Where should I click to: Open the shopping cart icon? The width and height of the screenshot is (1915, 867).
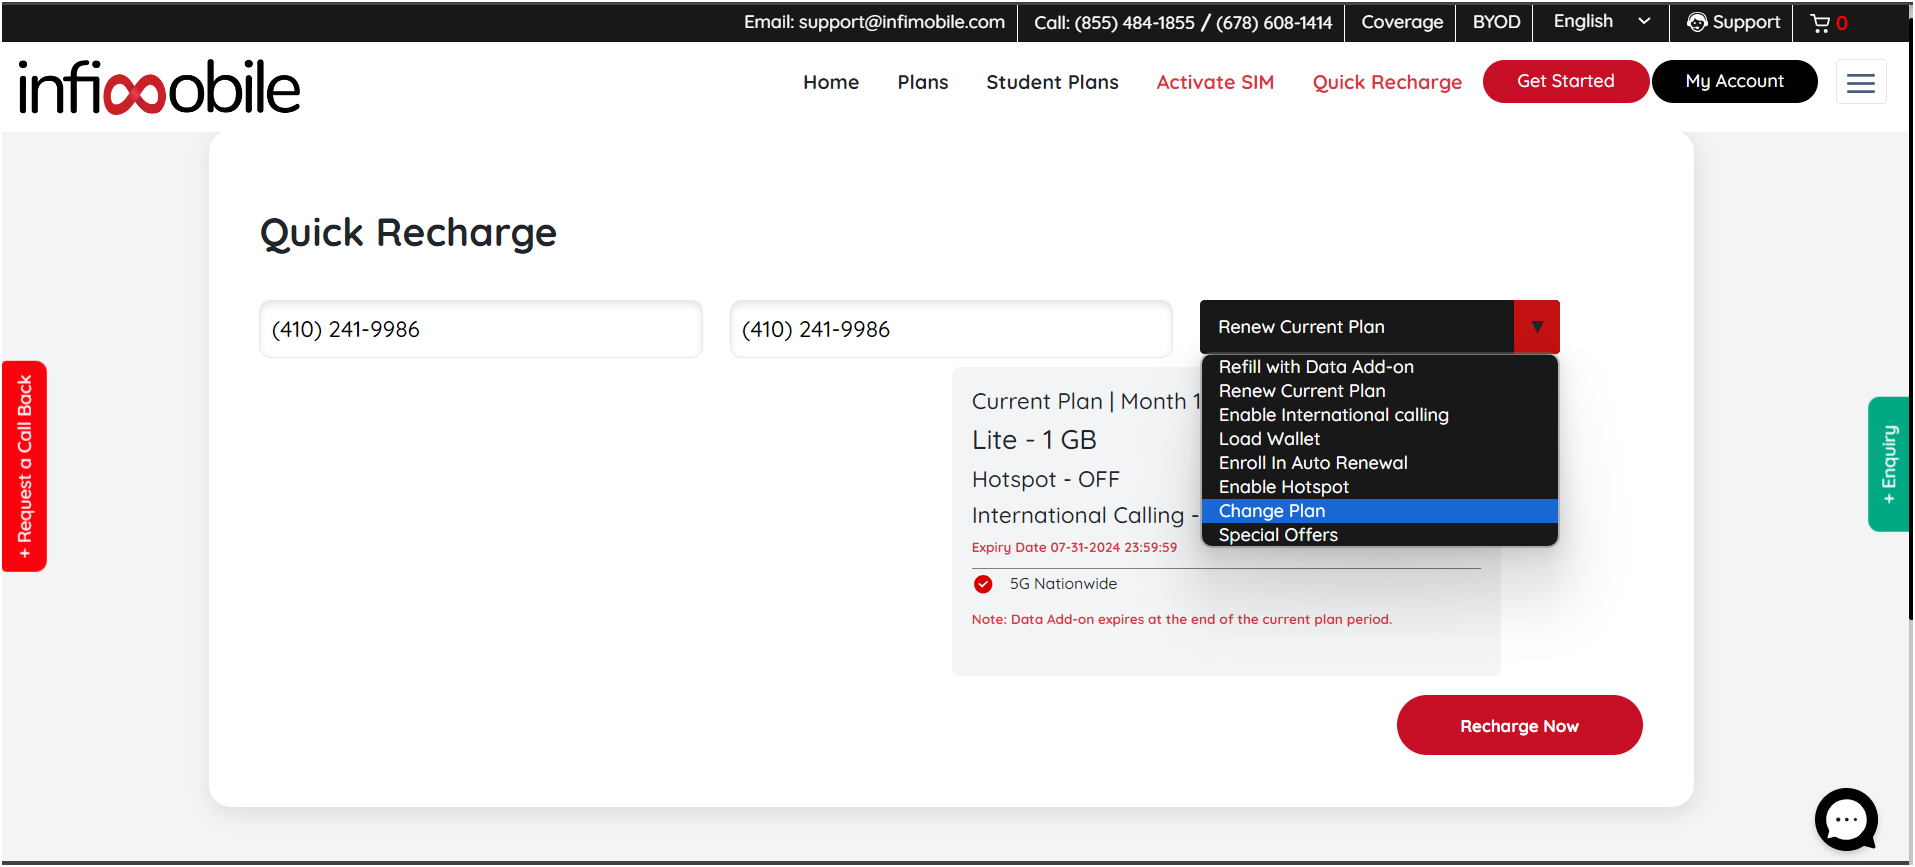(1820, 22)
